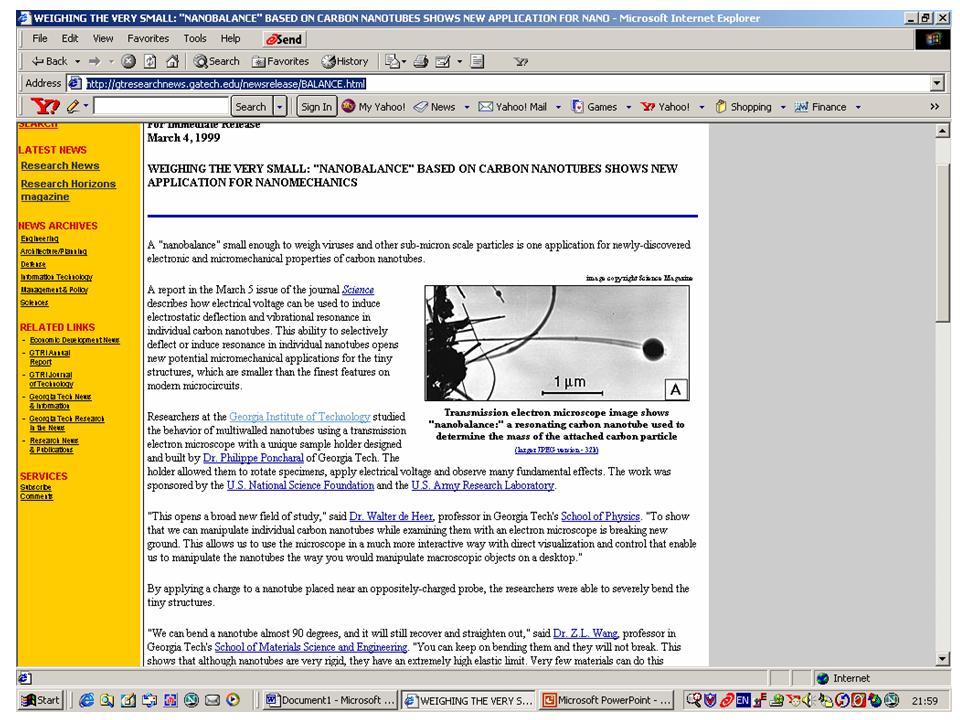Open the Dr. Philippe Poncharal link
Viewport: 960px width, 720px height.
pyautogui.click(x=253, y=458)
